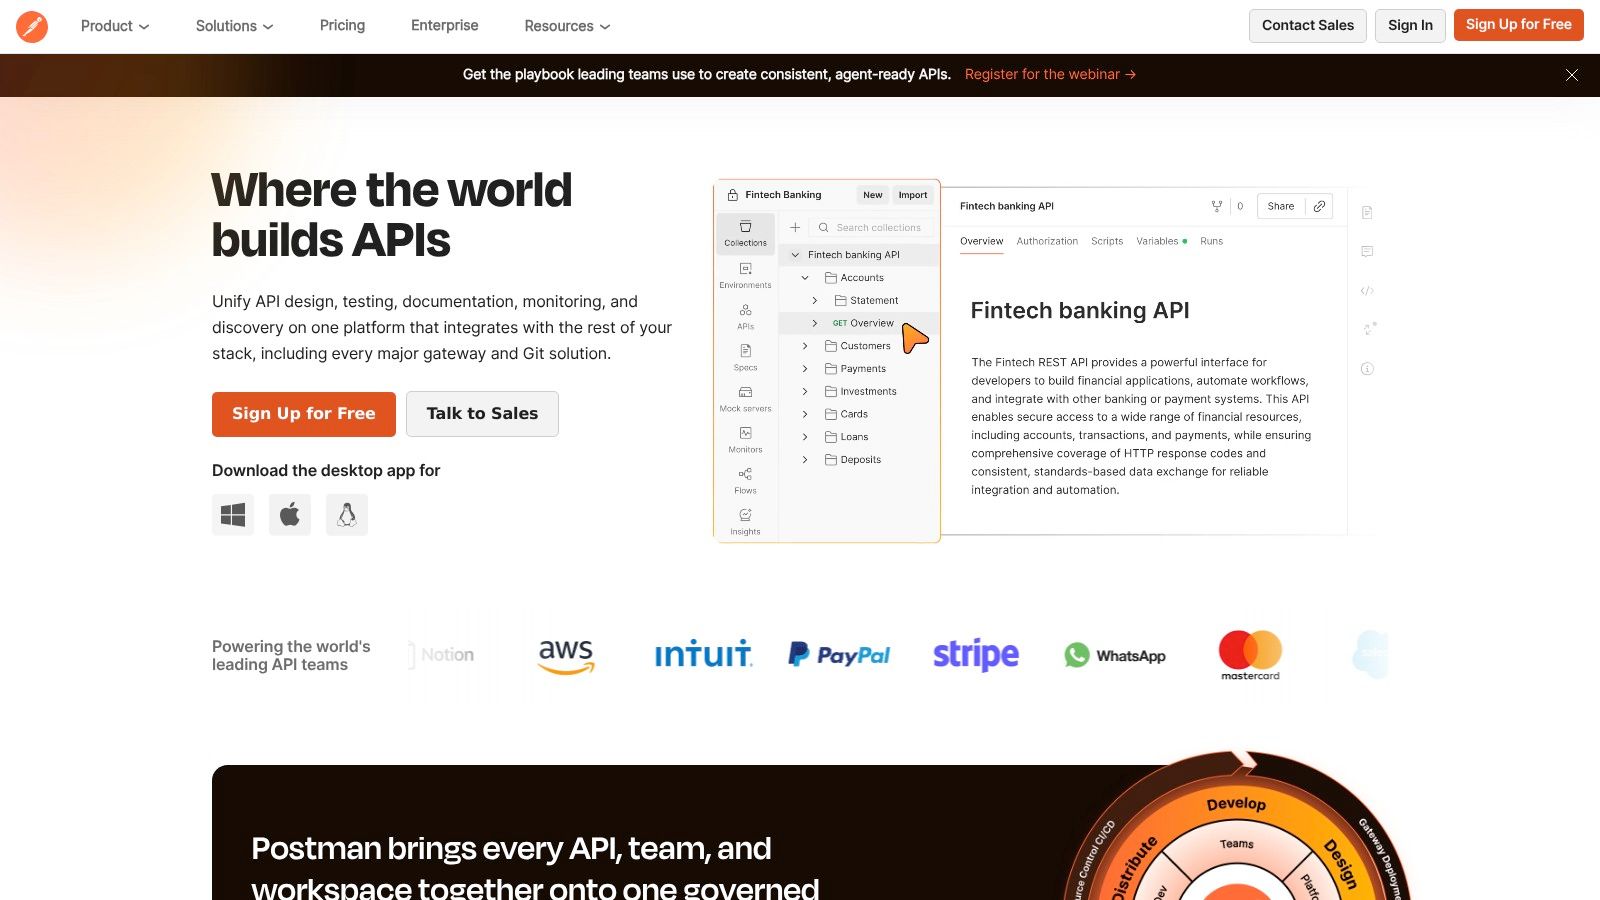This screenshot has height=900, width=1600.
Task: Select the Collections sidebar icon
Action: click(x=745, y=233)
